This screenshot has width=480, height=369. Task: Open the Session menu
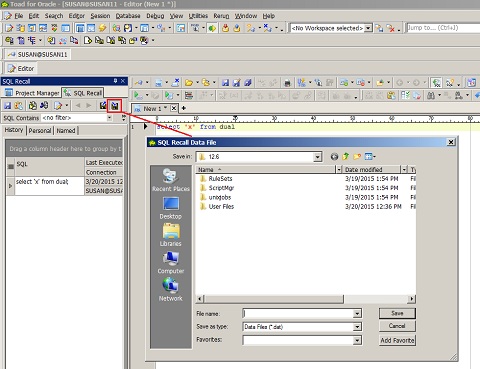click(100, 16)
